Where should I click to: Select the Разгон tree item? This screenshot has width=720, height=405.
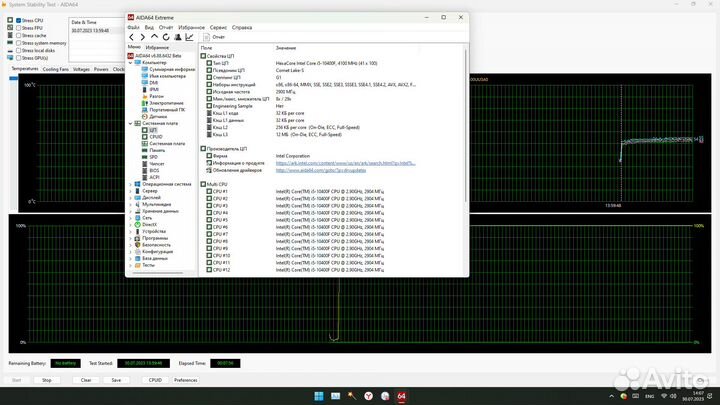click(153, 96)
